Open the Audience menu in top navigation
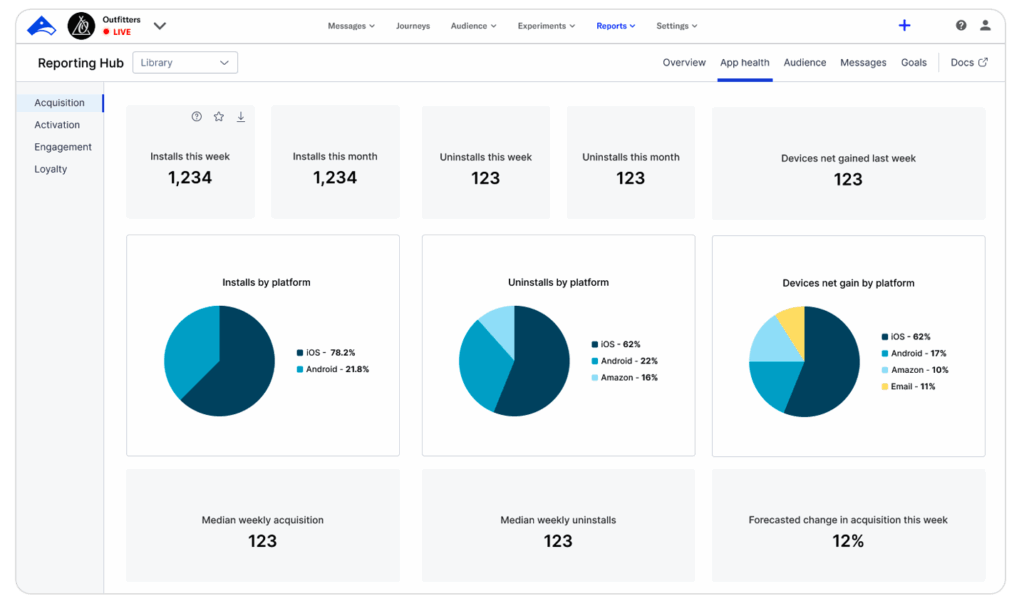The image size is (1024, 606). 473,26
